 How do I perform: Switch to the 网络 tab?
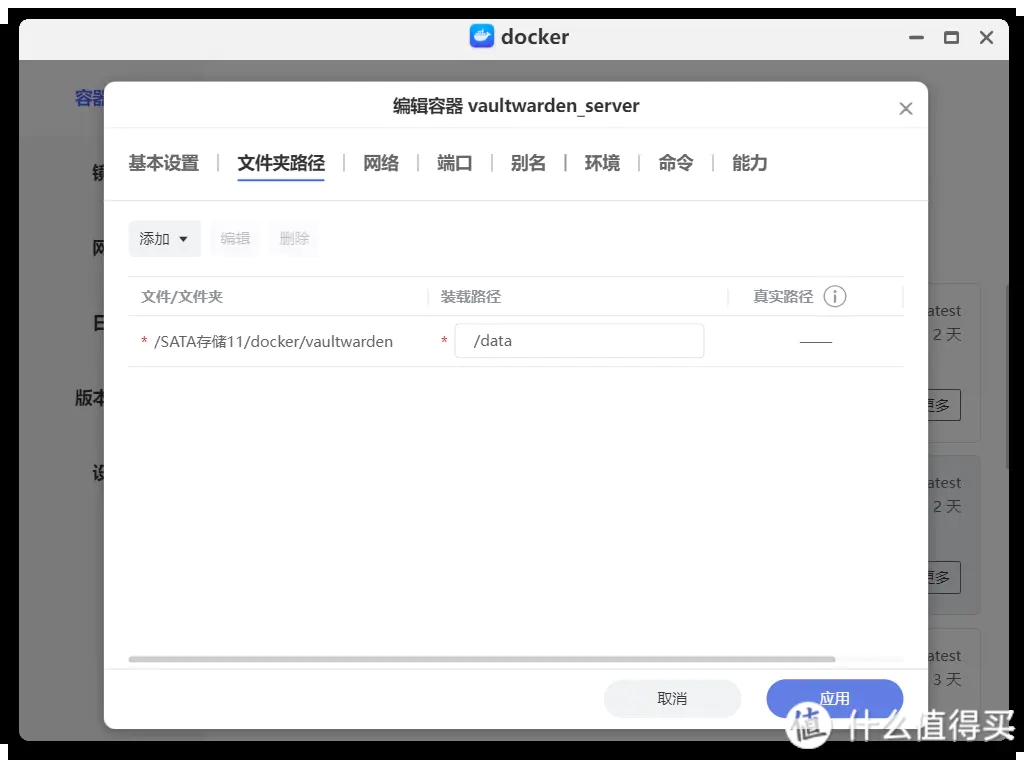(x=381, y=163)
